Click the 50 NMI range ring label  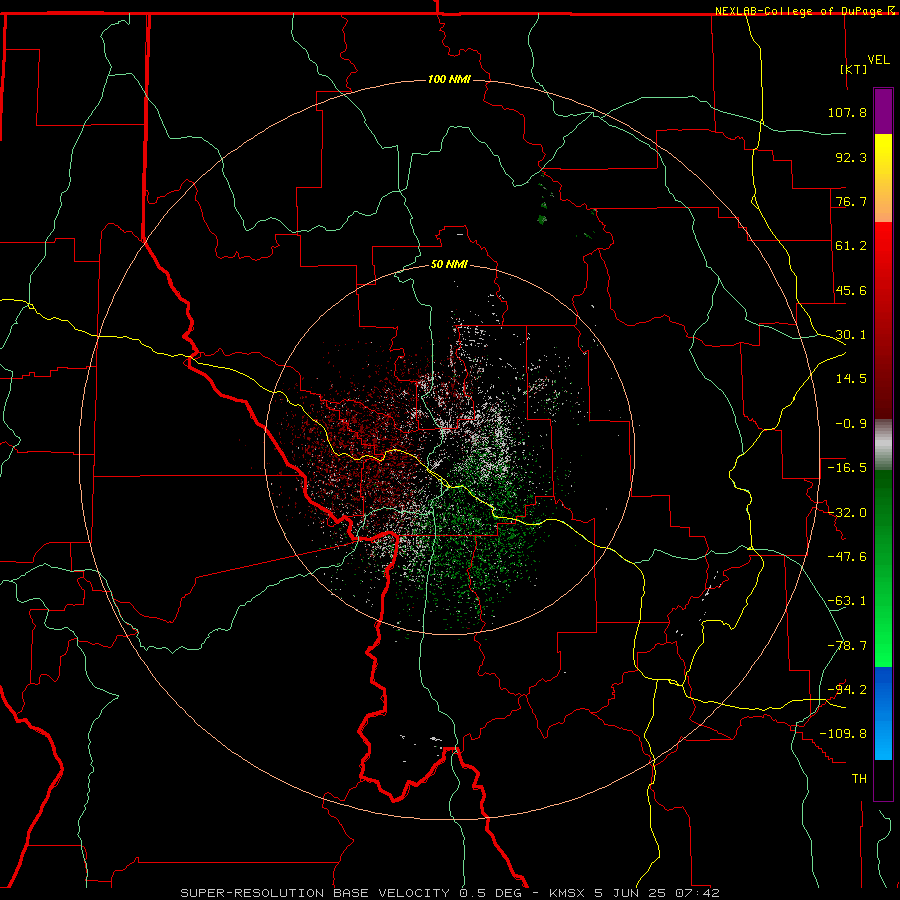[449, 265]
